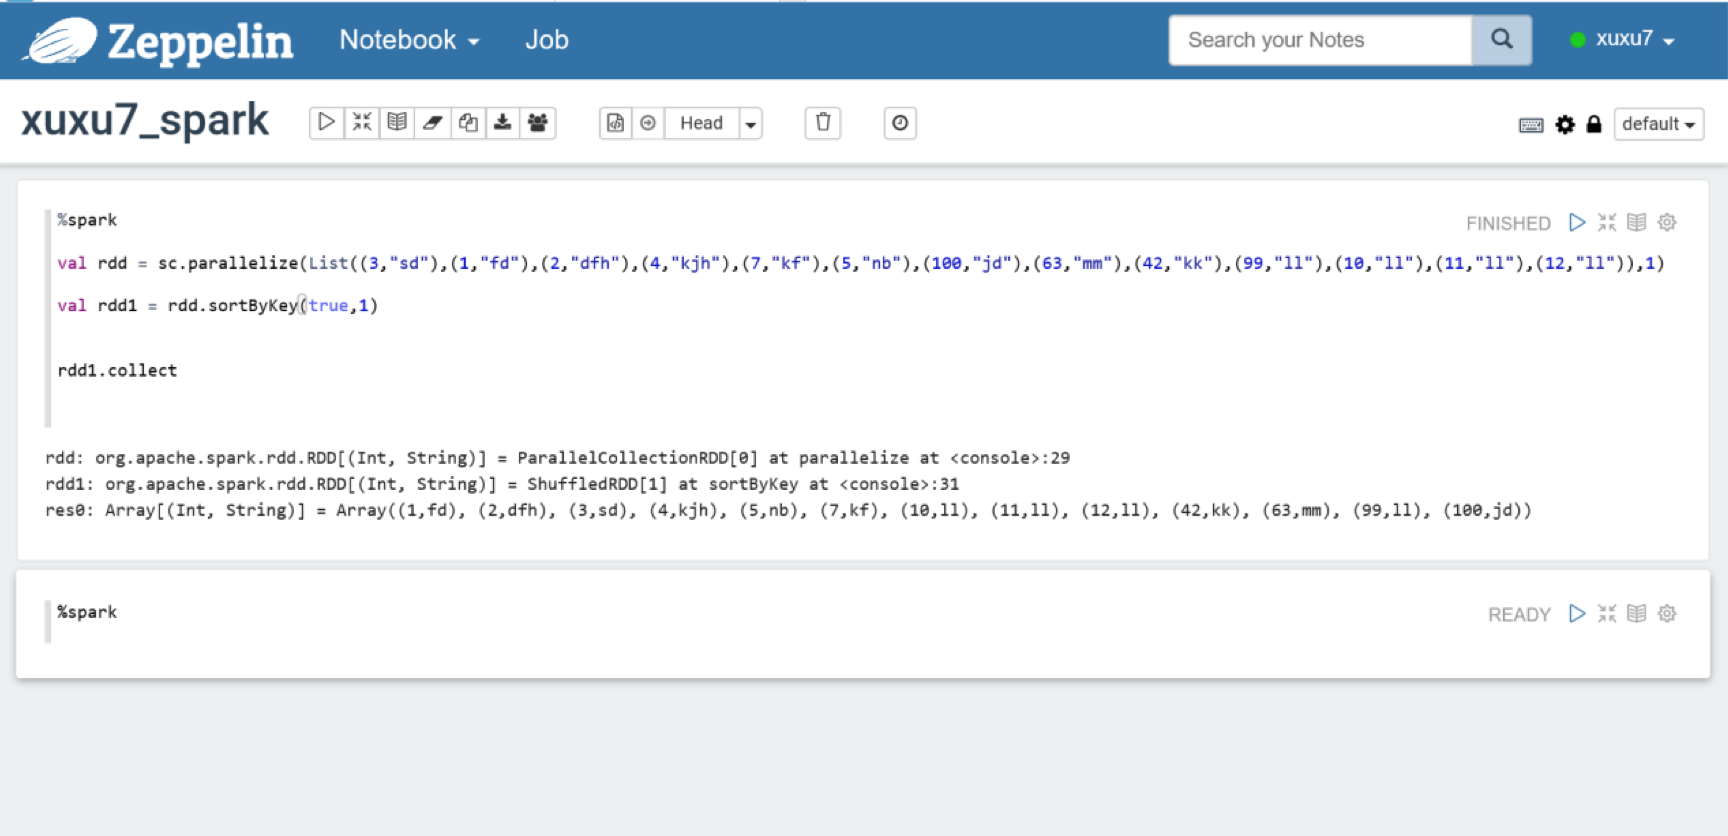Run all paragraphs in the notebook
1728x836 pixels.
click(326, 123)
